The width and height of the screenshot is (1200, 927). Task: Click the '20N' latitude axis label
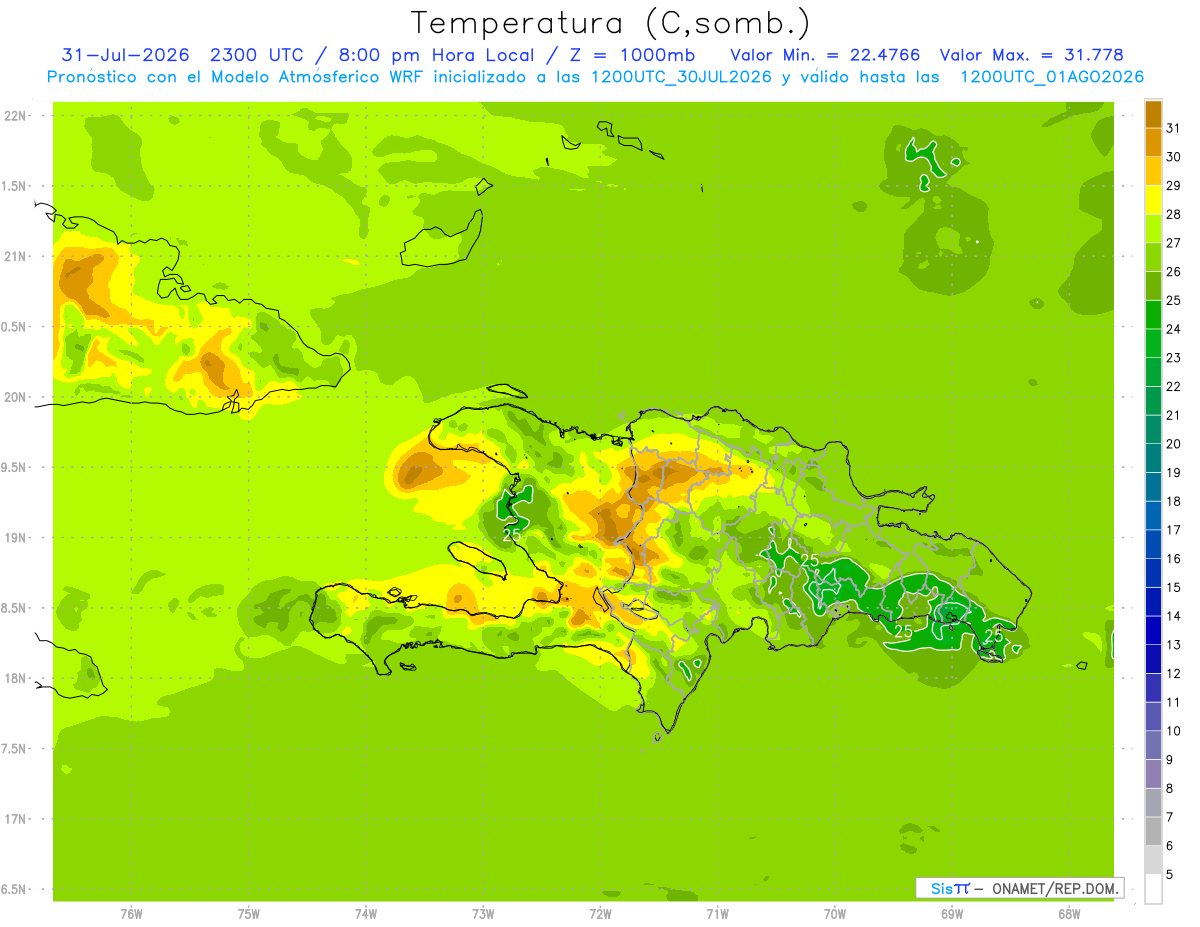[x=16, y=398]
